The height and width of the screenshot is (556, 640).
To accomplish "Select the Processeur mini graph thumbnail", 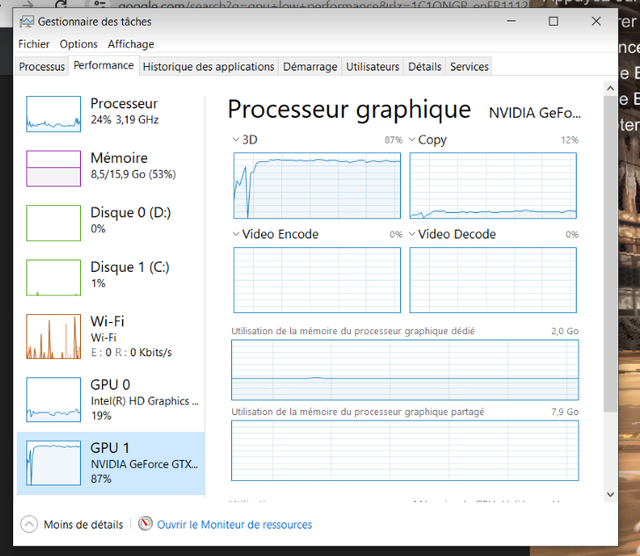I will 53,114.
